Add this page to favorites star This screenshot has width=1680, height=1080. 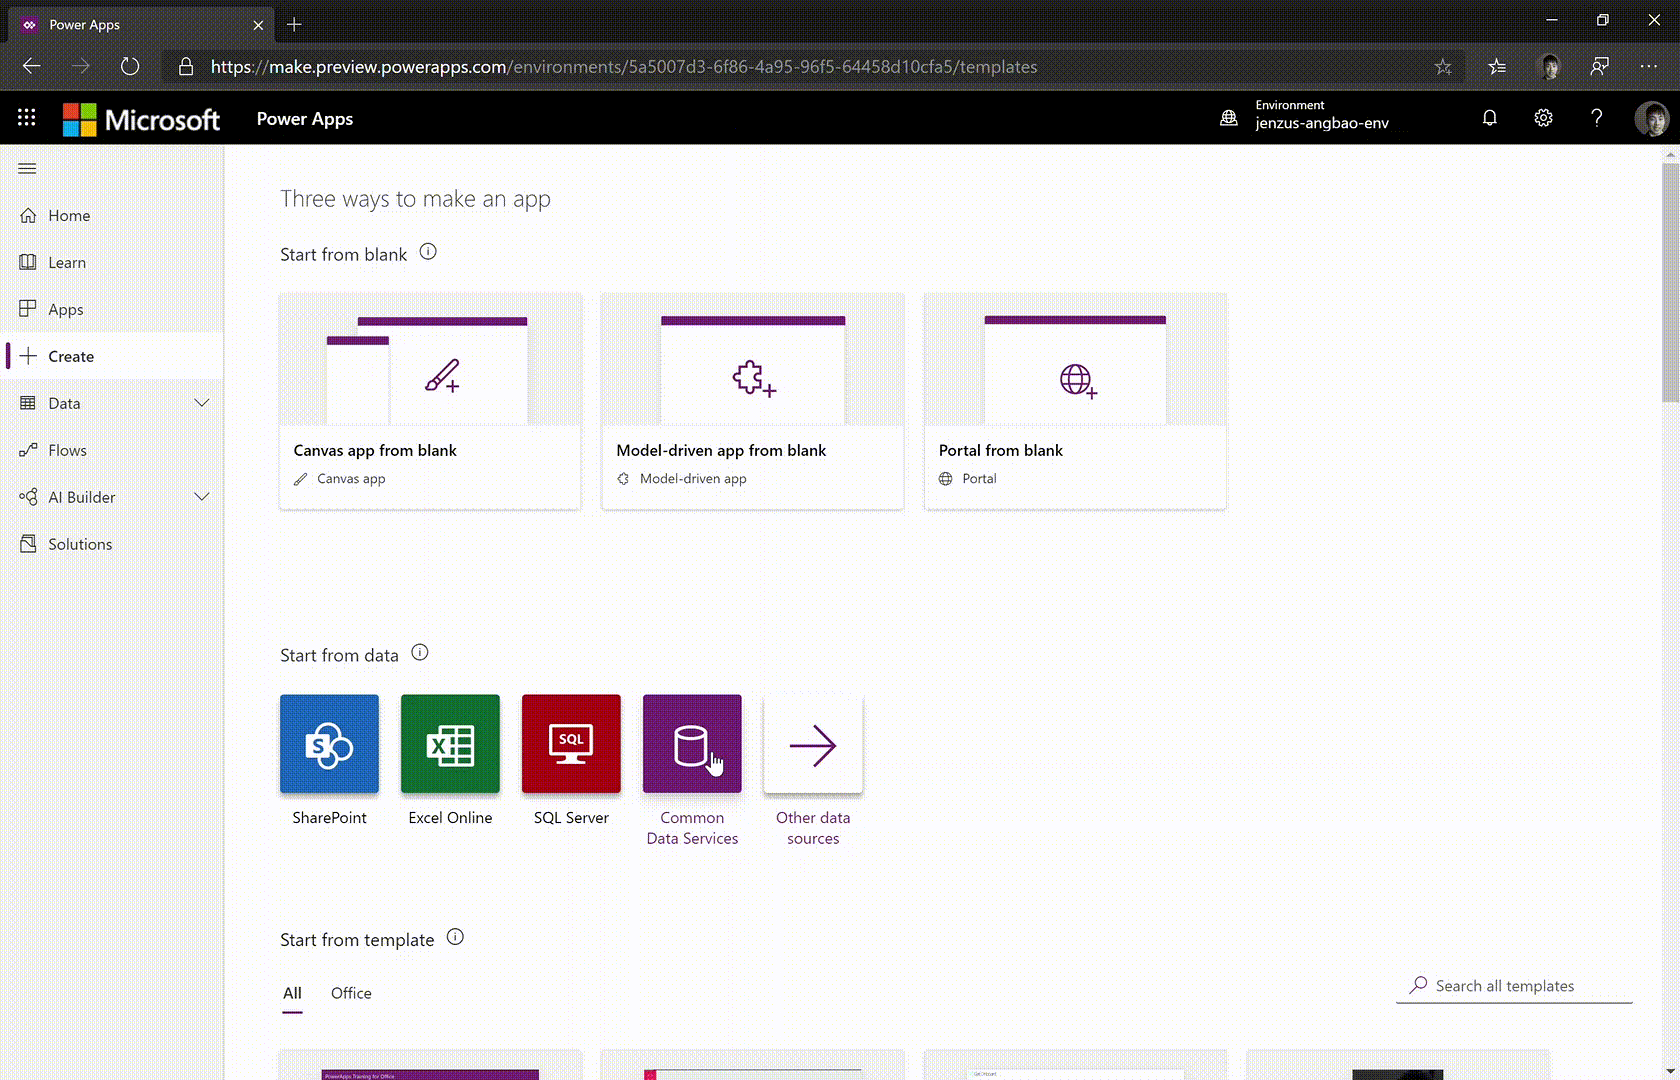click(x=1443, y=66)
